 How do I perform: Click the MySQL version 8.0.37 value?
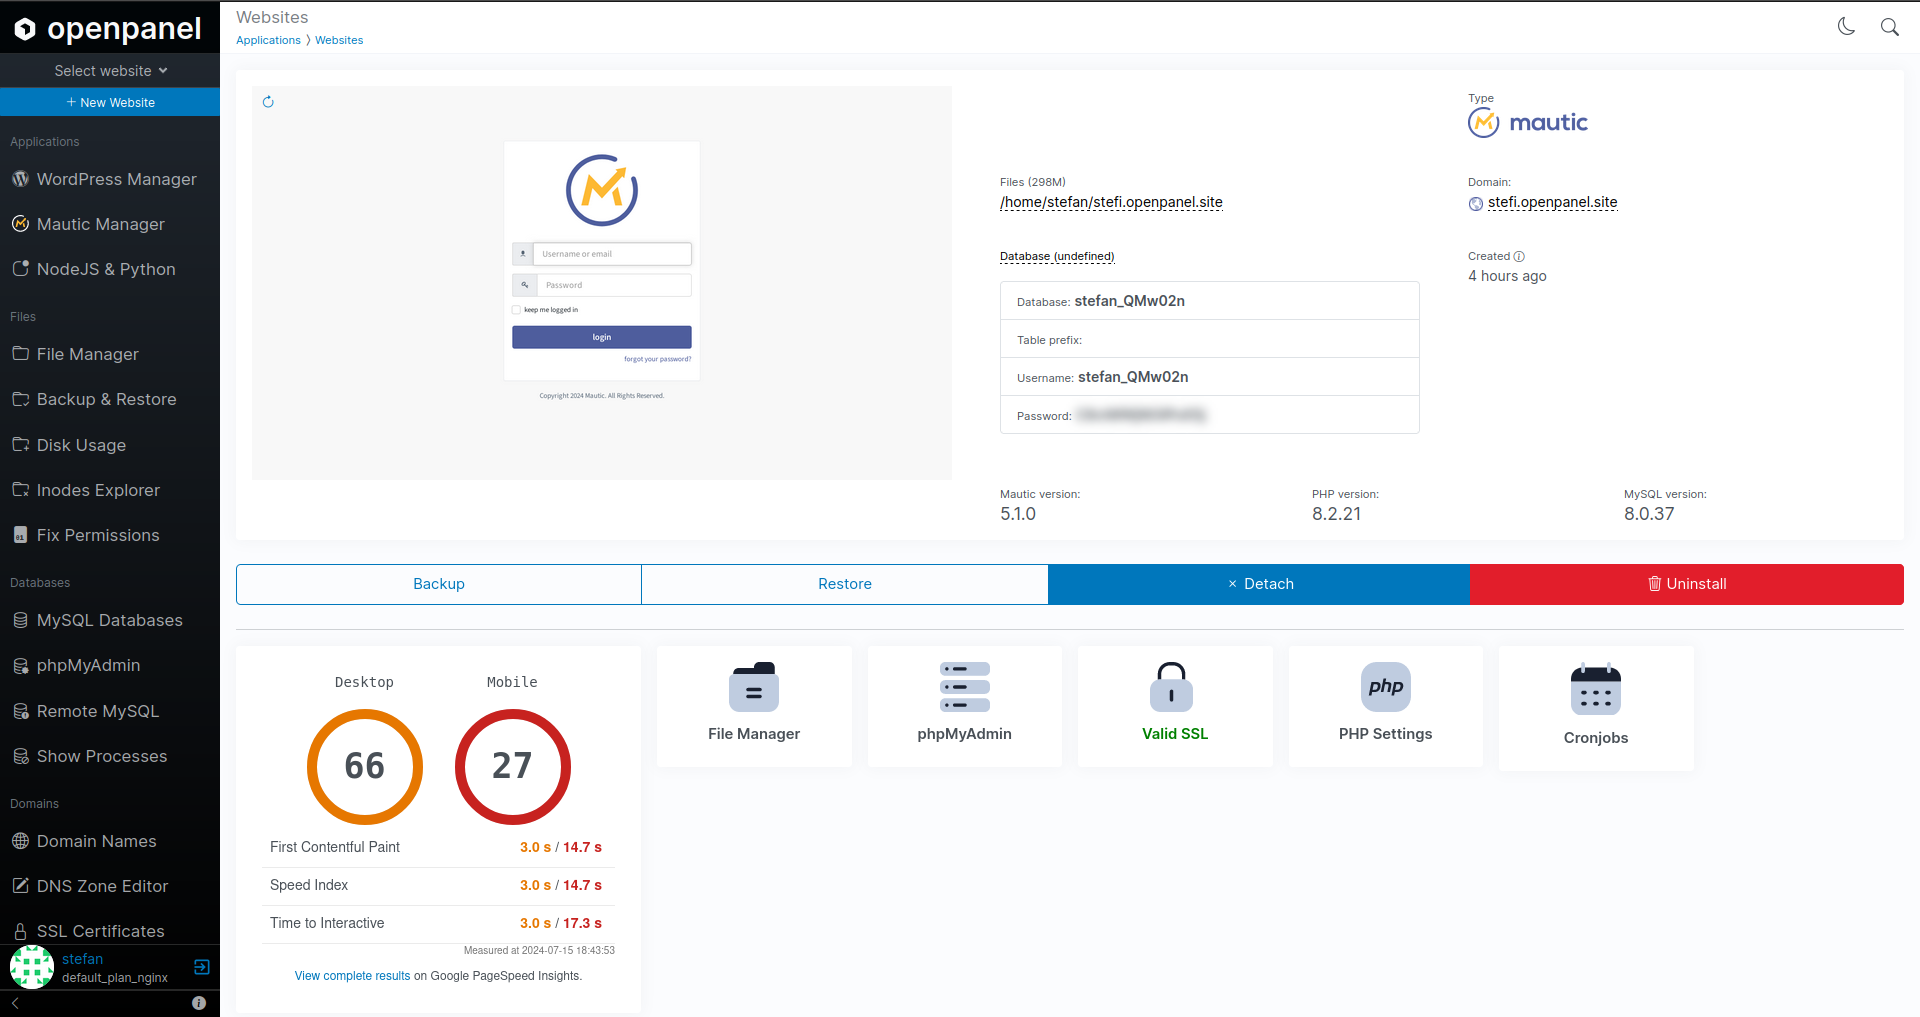[1649, 514]
